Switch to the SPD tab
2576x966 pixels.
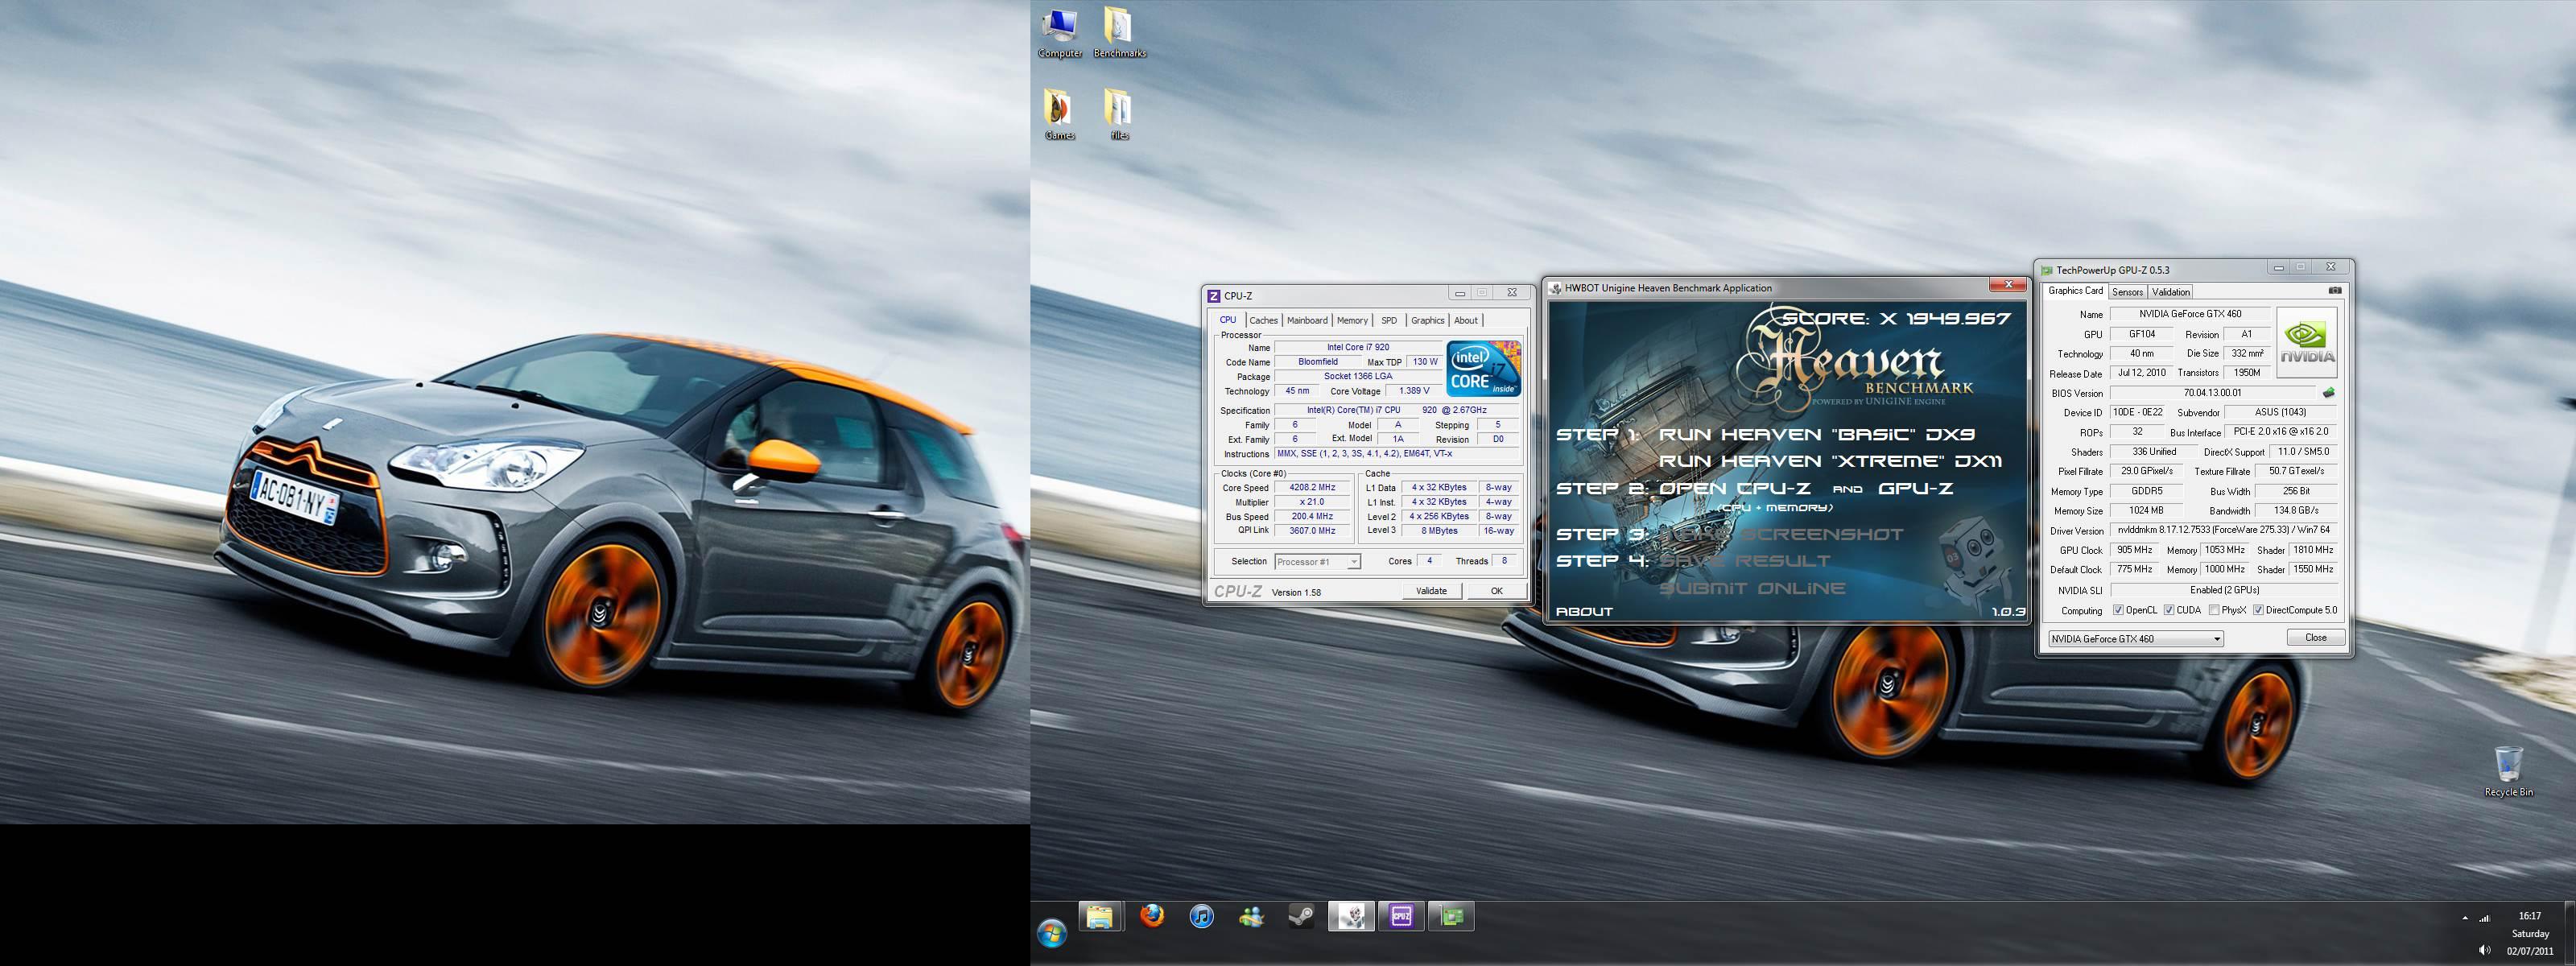tap(1389, 320)
